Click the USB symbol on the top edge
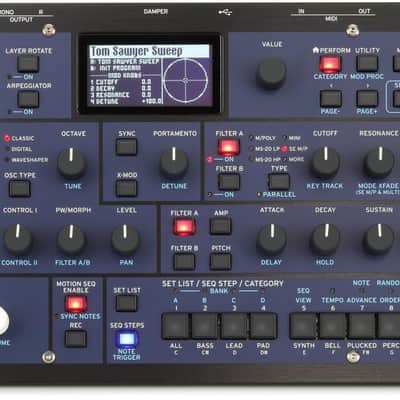The image size is (400, 400). click(225, 12)
